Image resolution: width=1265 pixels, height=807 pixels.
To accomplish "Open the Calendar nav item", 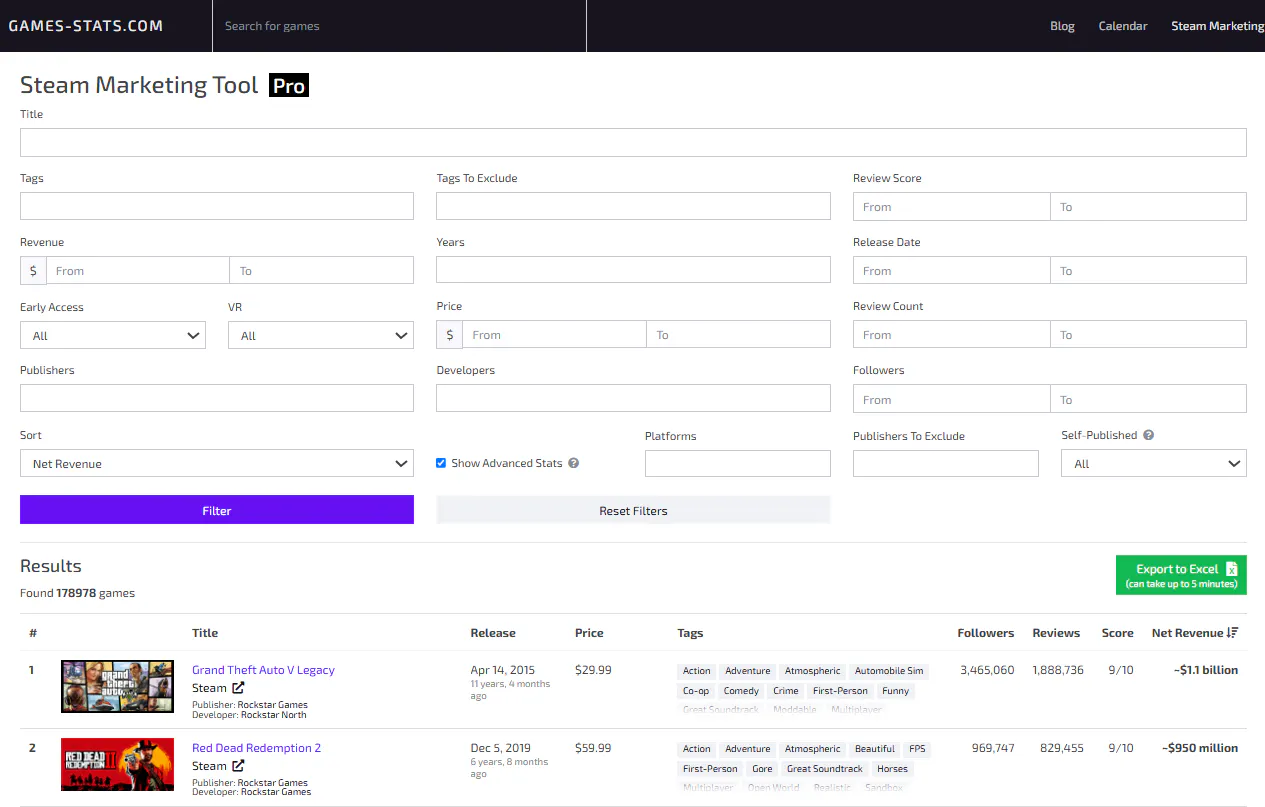I will point(1123,26).
